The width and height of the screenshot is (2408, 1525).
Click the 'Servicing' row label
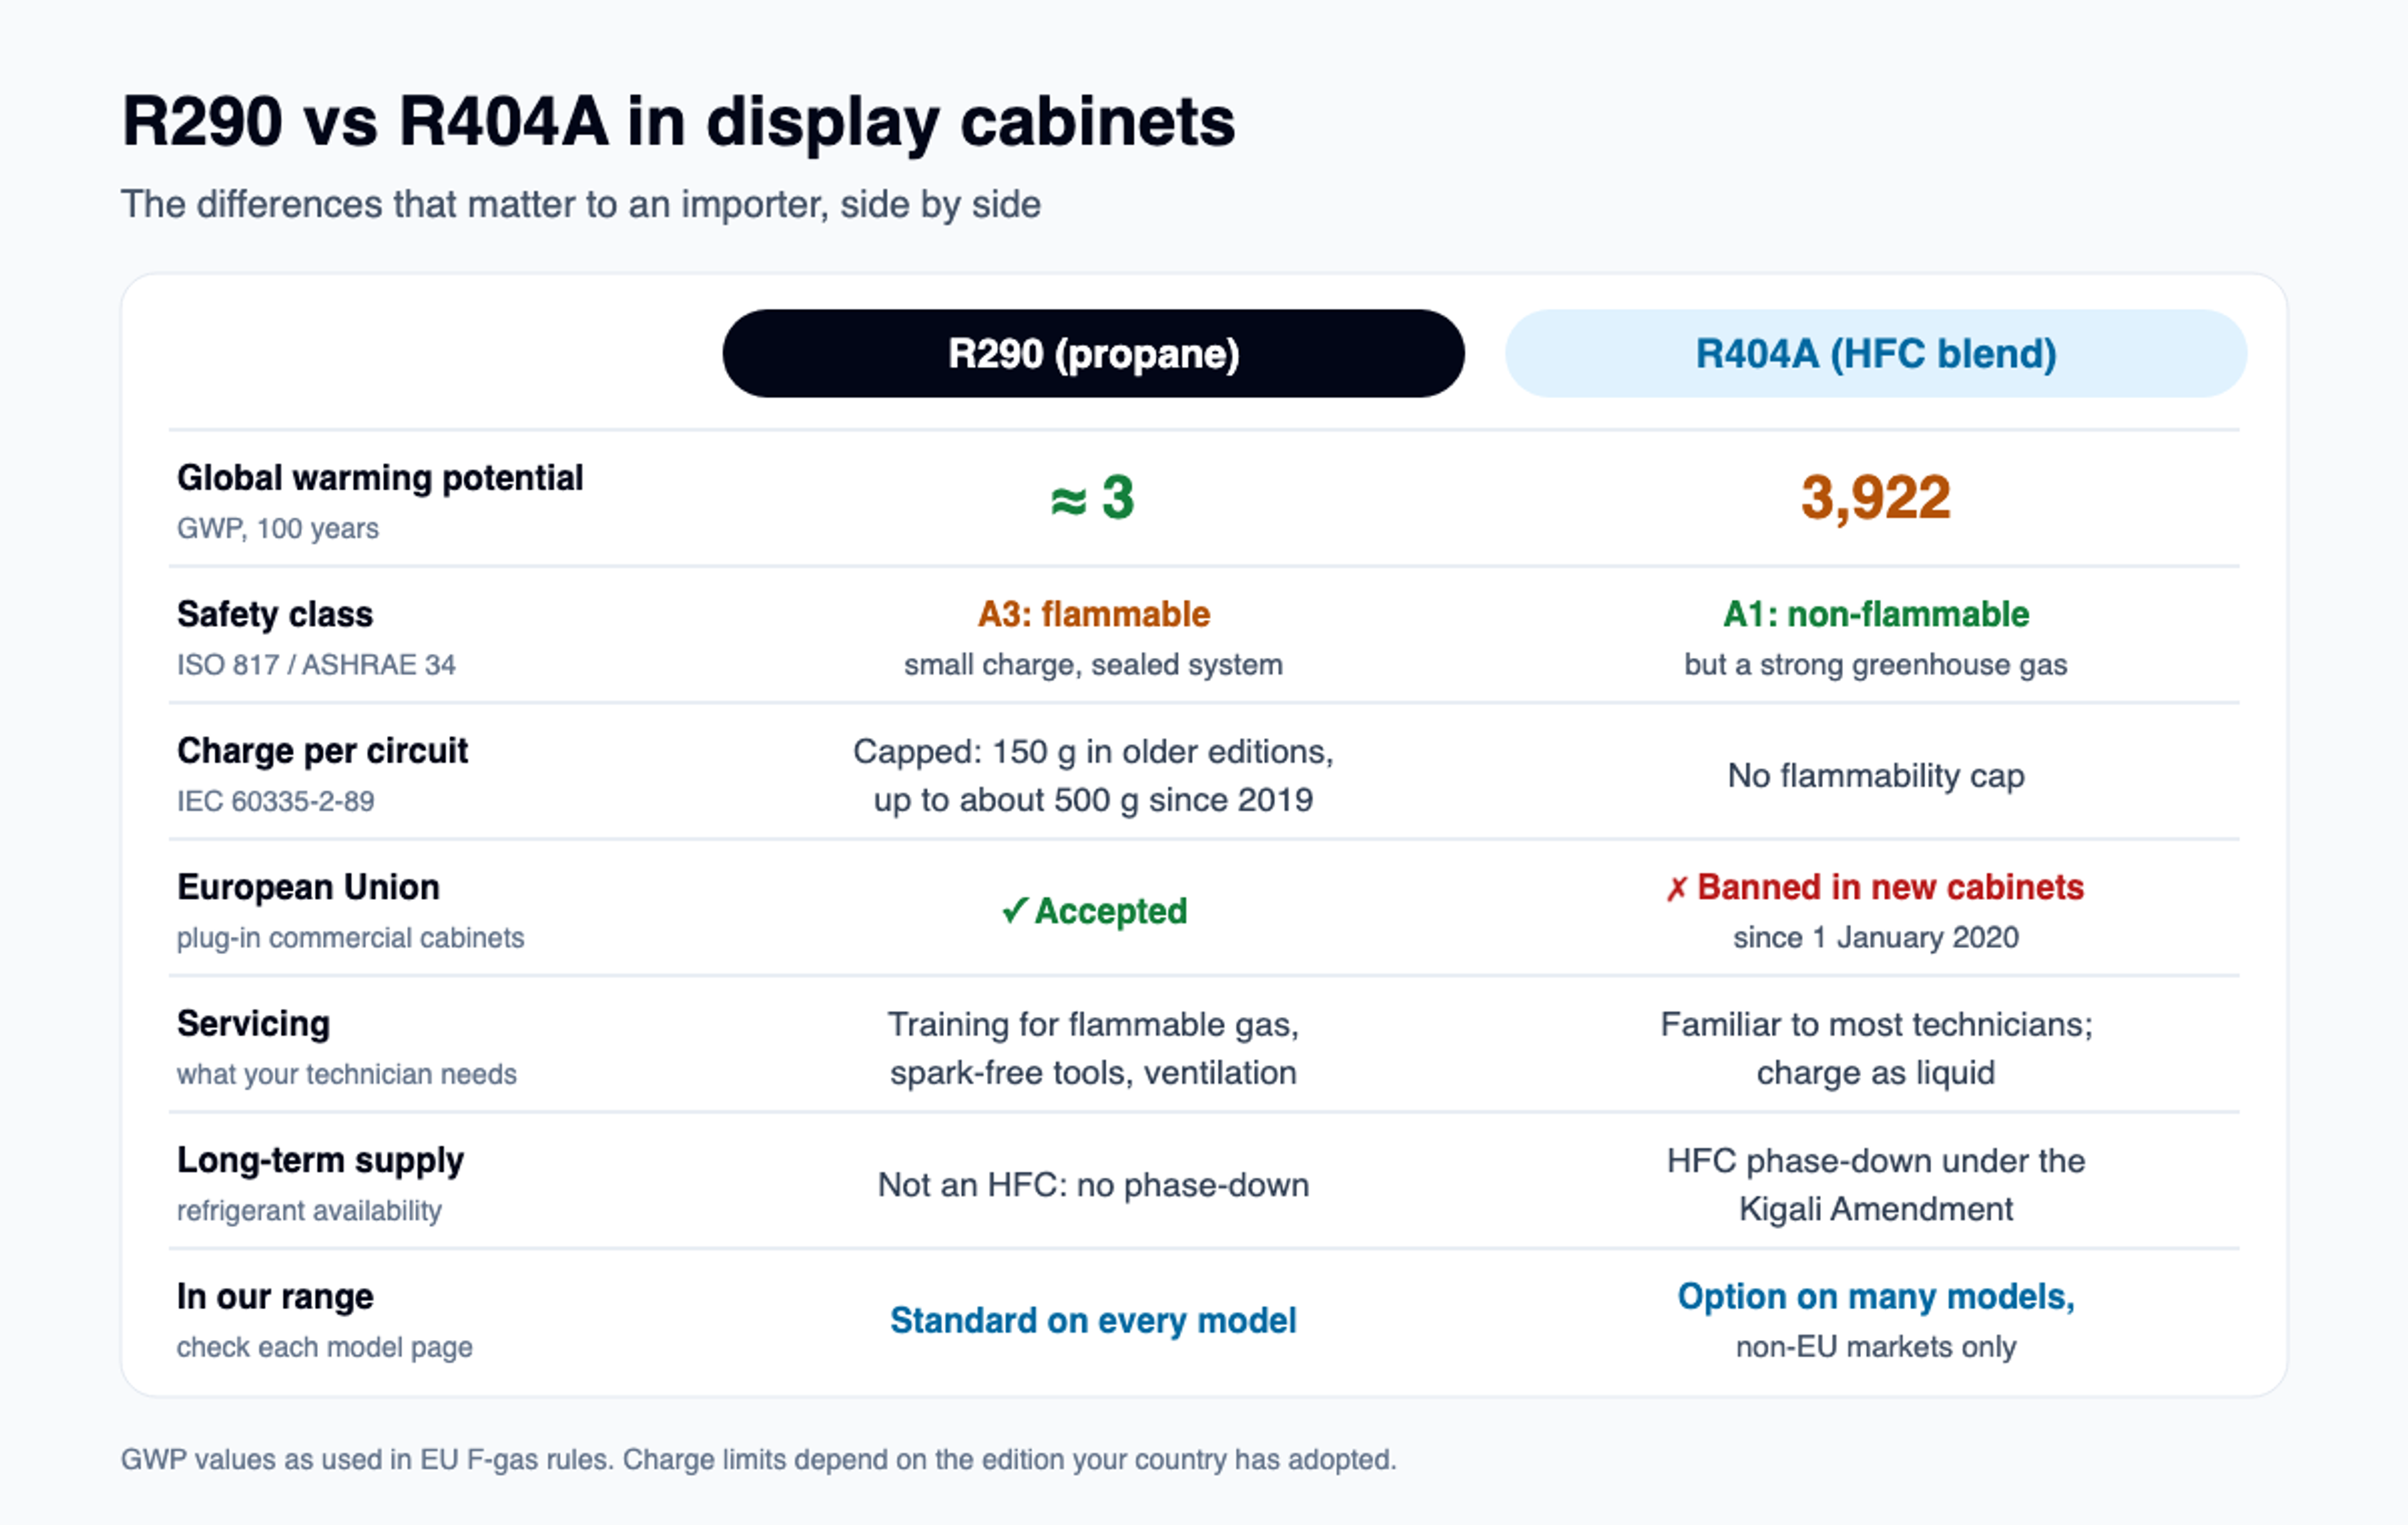(x=253, y=1023)
